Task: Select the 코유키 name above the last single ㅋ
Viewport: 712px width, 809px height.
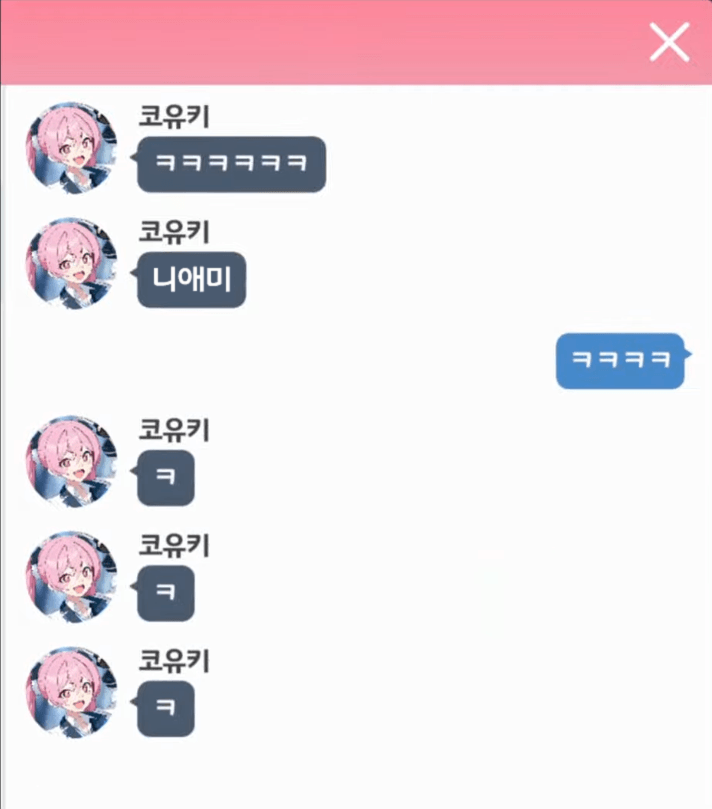Action: tap(174, 661)
